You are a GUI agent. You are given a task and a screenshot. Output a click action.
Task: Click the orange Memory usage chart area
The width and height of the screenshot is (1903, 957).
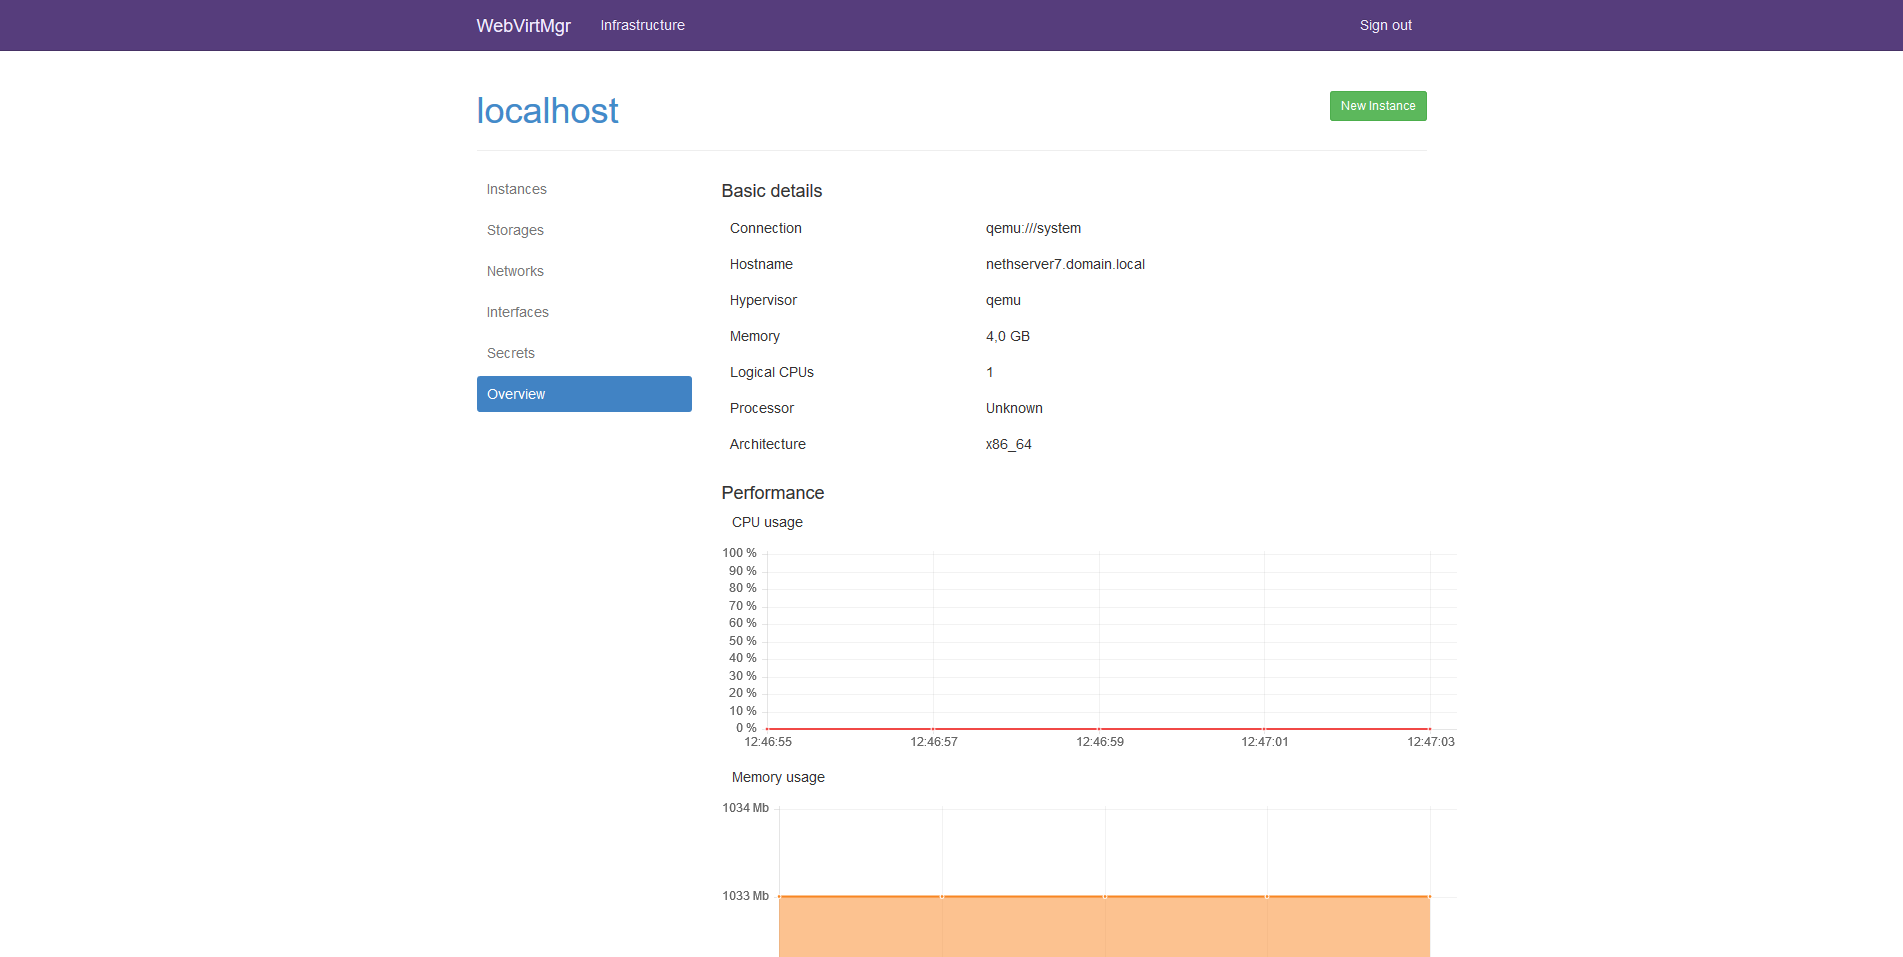(x=1104, y=927)
